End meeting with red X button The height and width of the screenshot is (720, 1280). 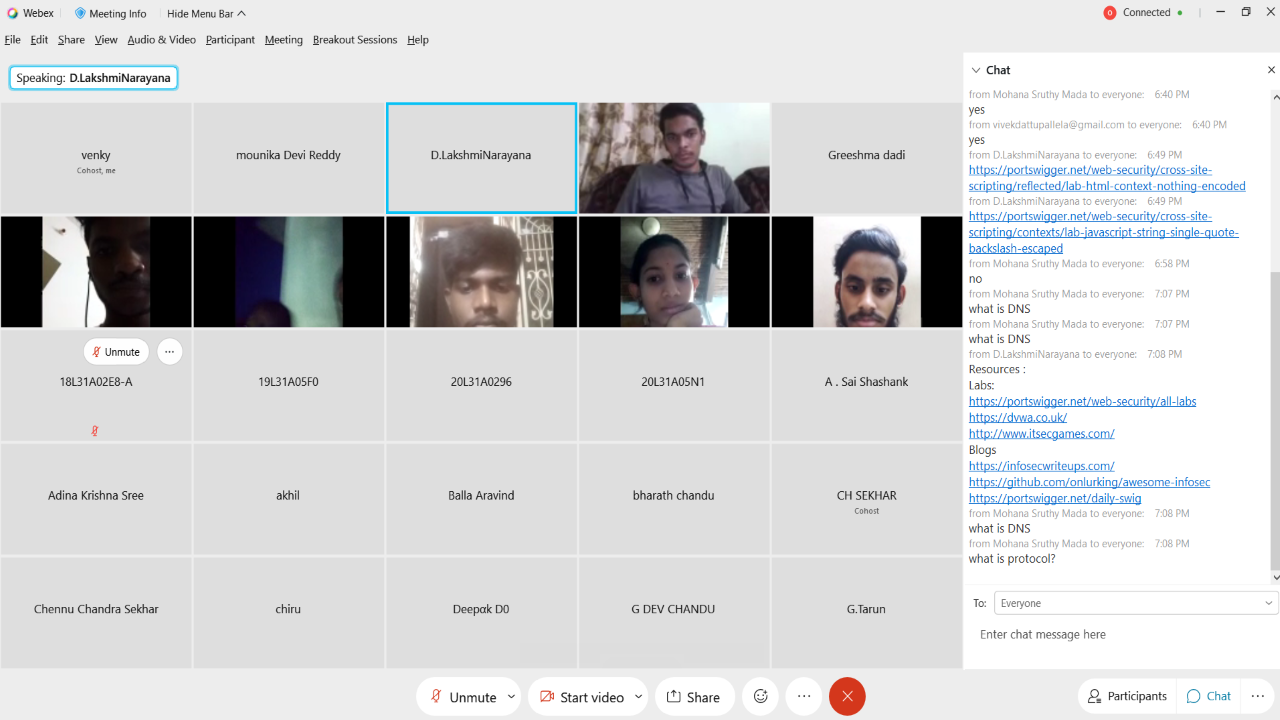pos(847,697)
